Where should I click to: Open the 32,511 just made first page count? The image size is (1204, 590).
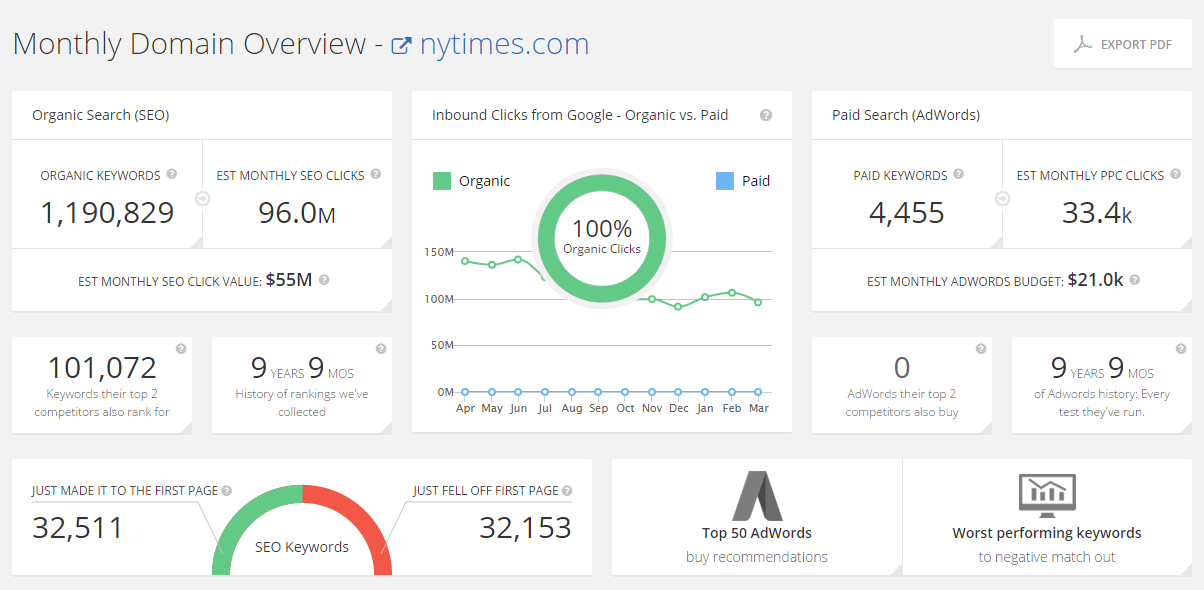[77, 527]
